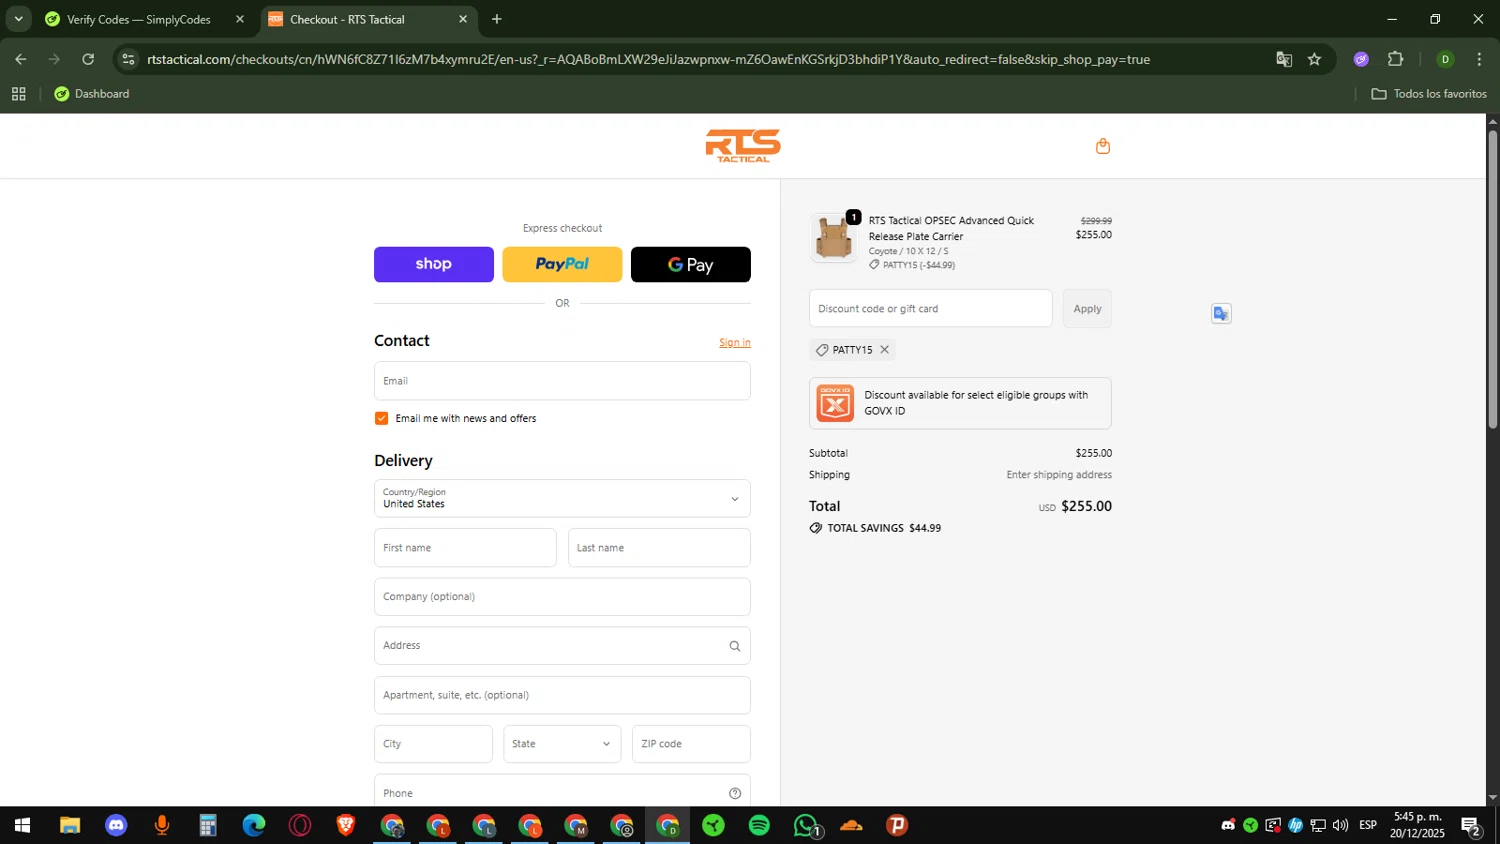Click the TOTAL SAVINGS $44.99 text
The width and height of the screenshot is (1500, 844).
coord(884,529)
